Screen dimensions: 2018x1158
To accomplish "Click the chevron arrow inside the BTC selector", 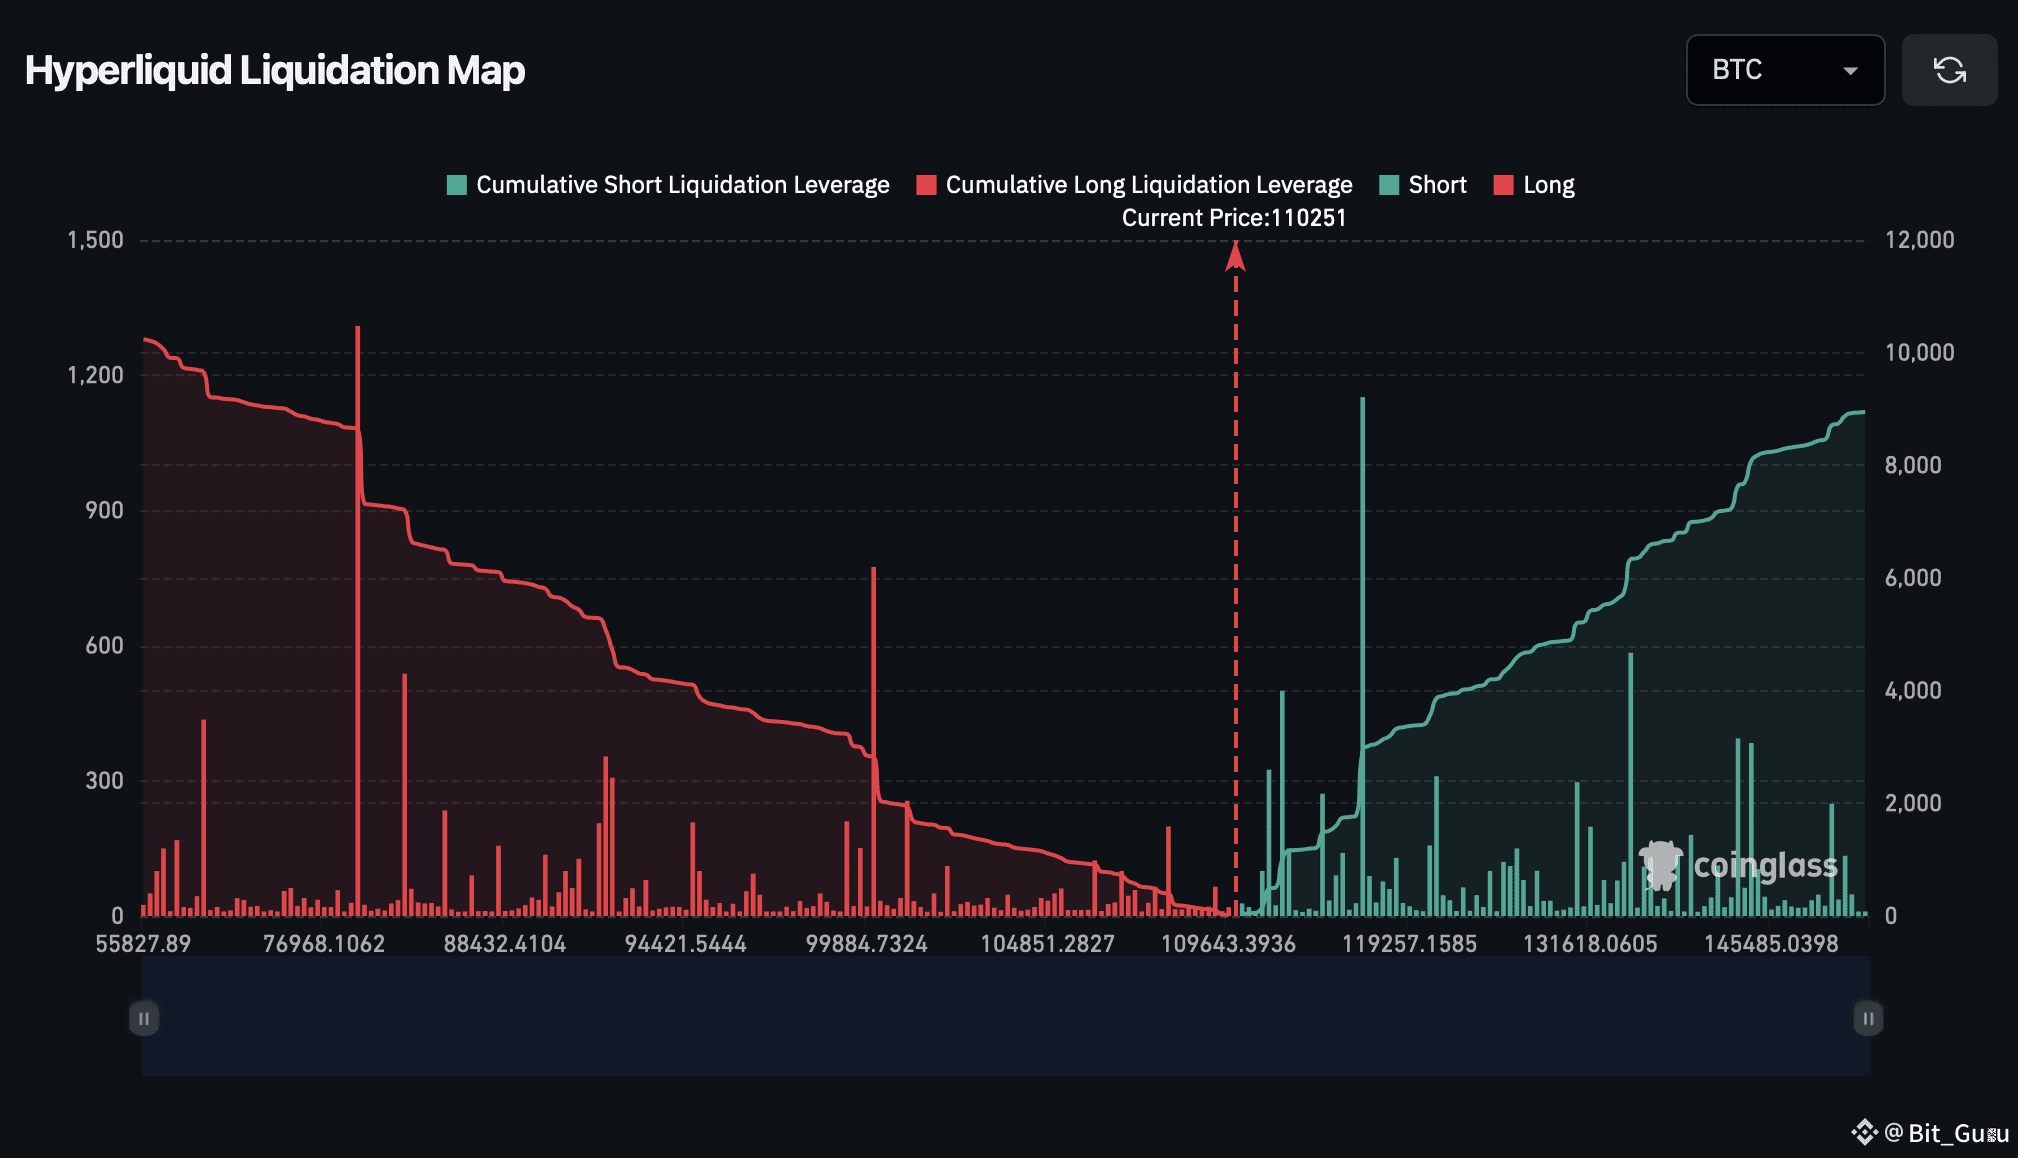I will [1851, 70].
